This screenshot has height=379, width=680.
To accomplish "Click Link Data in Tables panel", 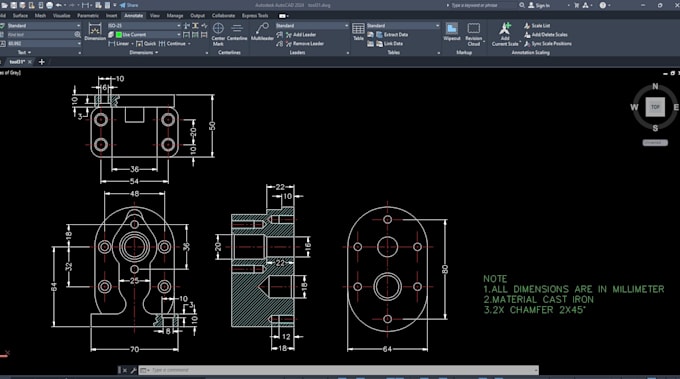I will 389,44.
